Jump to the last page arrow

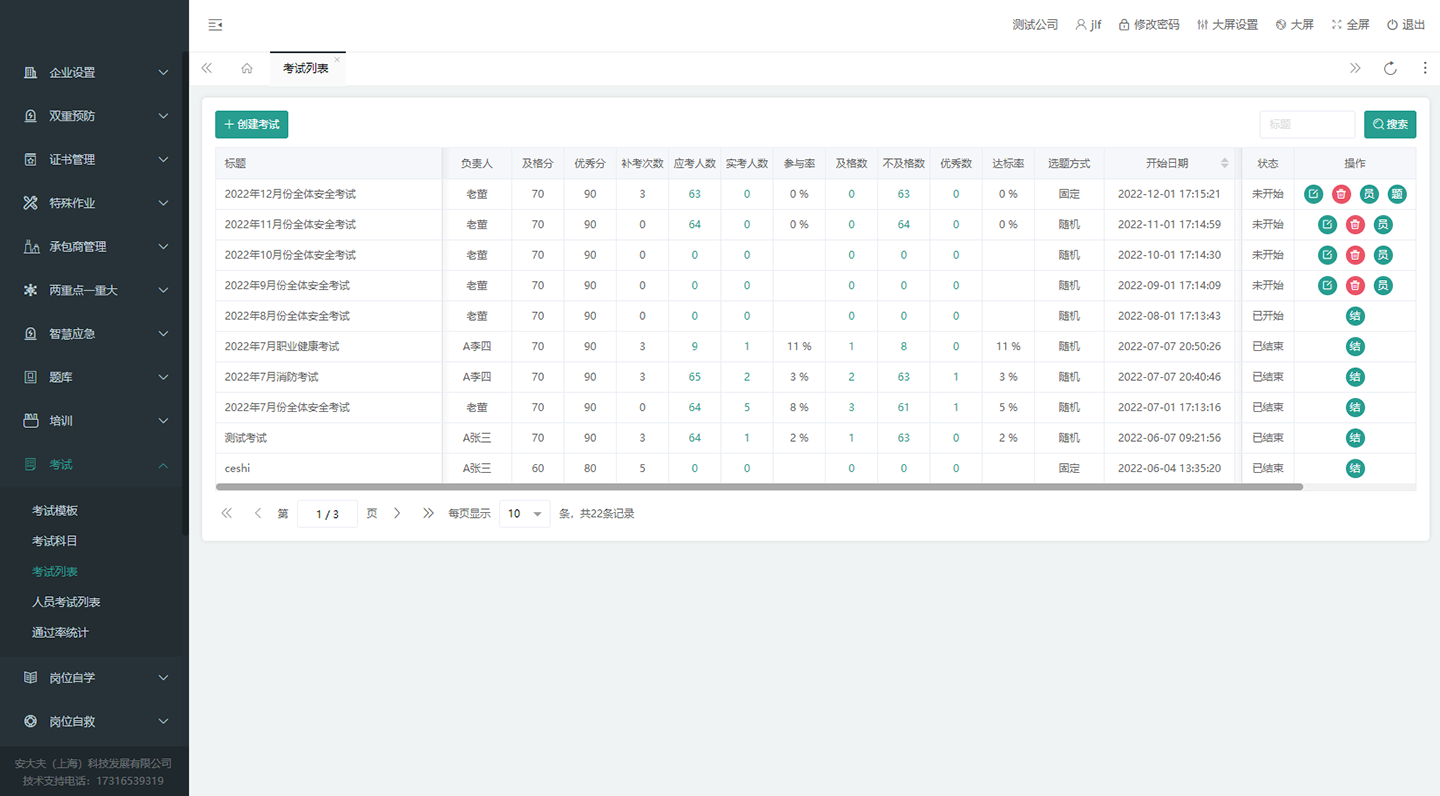(x=428, y=513)
